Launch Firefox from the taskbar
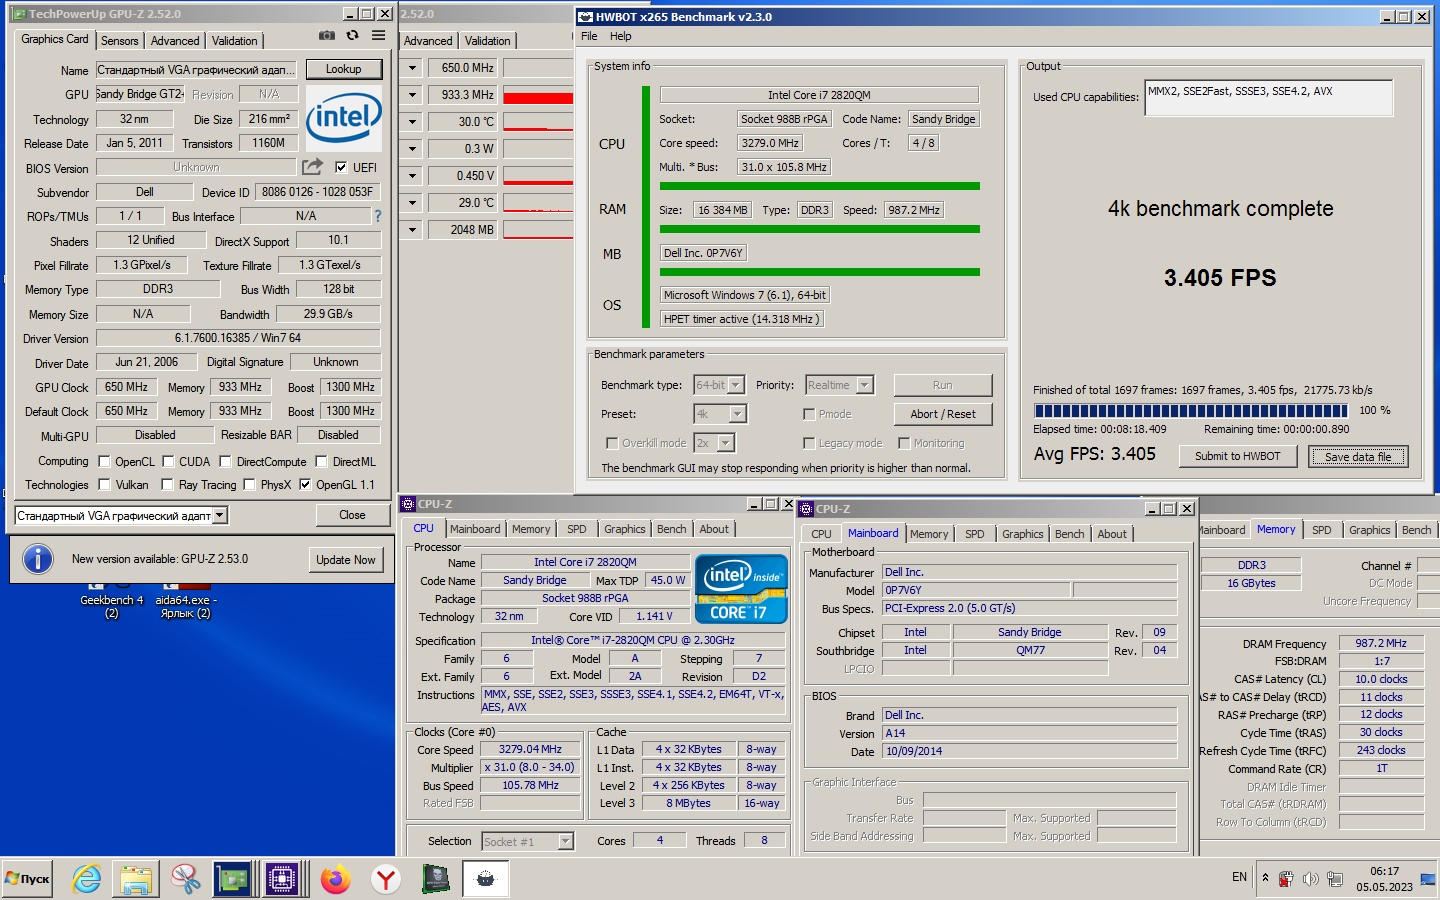 pos(336,879)
